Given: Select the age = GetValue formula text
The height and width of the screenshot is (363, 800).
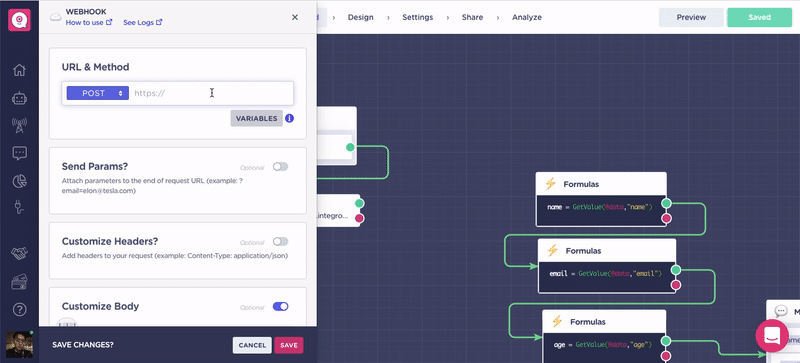Looking at the screenshot, I should 603,345.
